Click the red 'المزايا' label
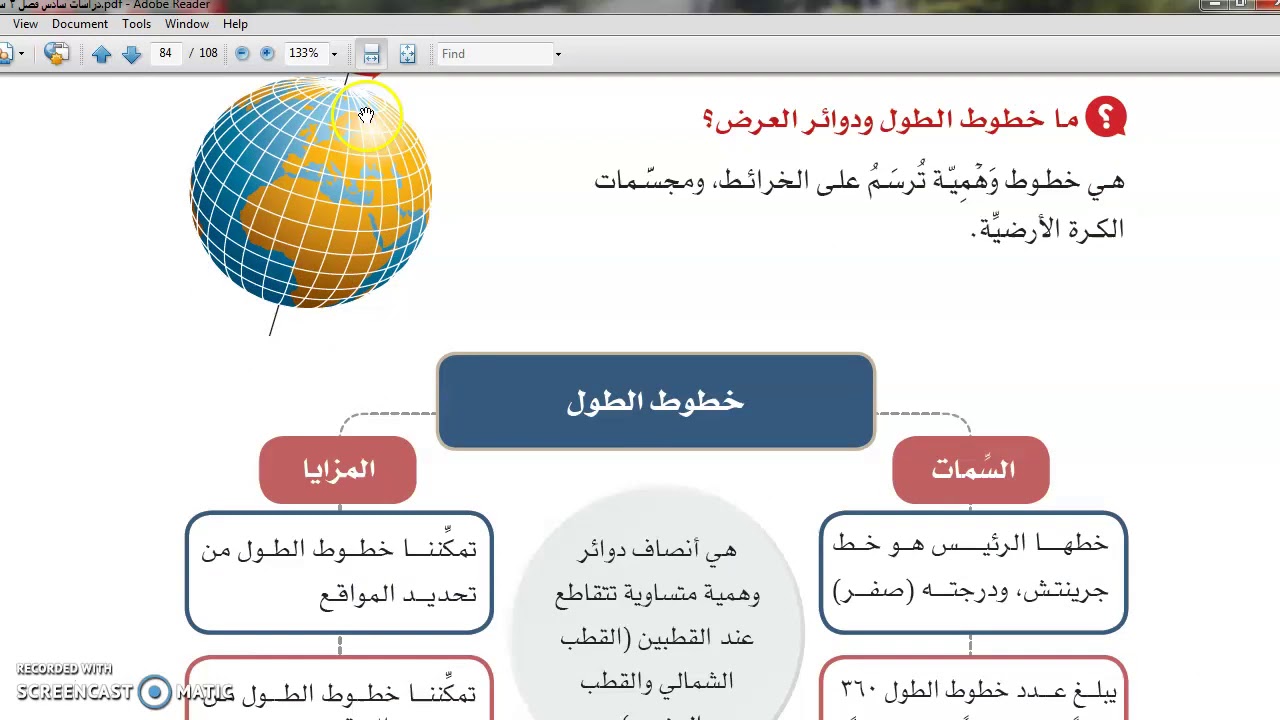Viewport: 1280px width, 720px height. point(338,469)
